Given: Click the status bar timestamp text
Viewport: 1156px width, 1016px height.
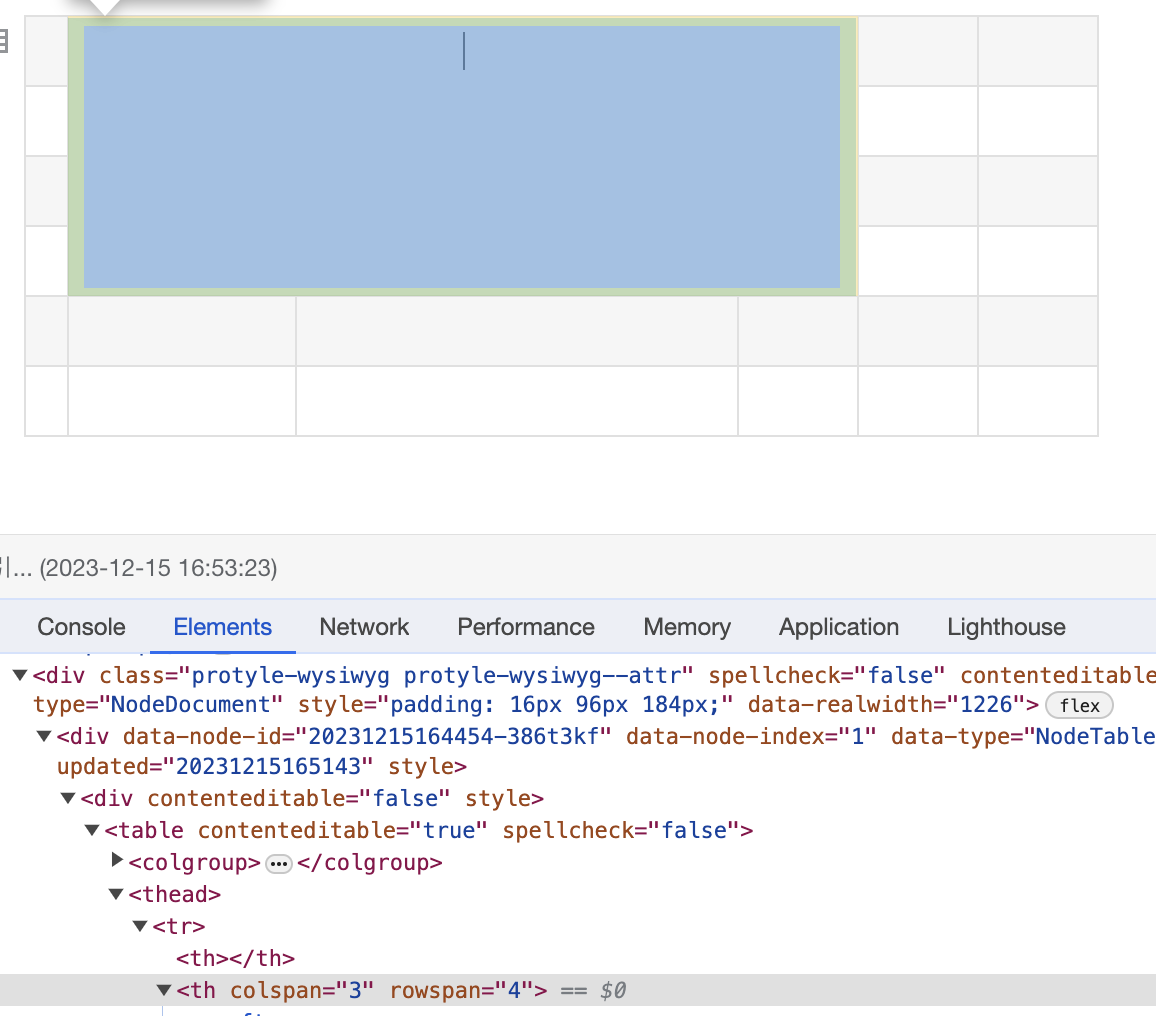Looking at the screenshot, I should pyautogui.click(x=158, y=568).
